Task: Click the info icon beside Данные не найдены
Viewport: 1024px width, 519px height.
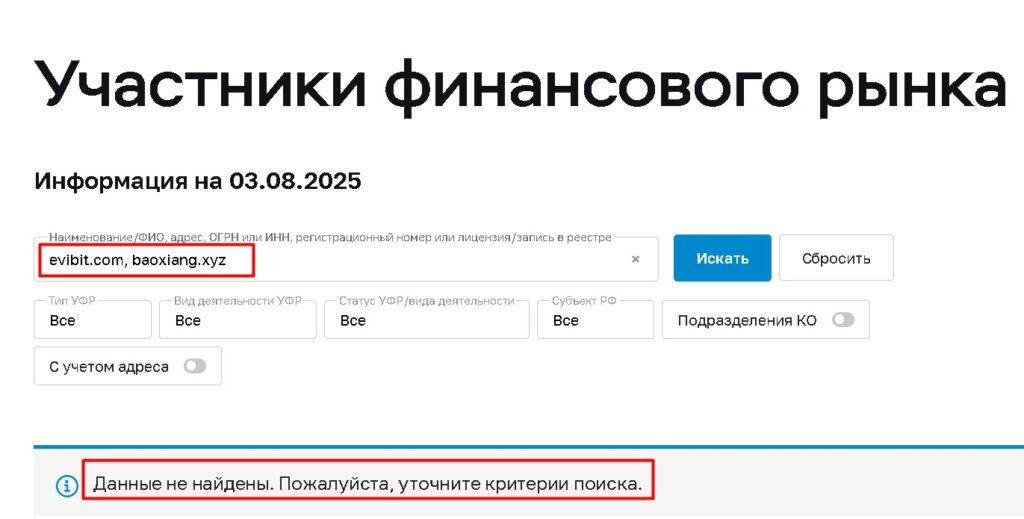Action: (x=67, y=485)
